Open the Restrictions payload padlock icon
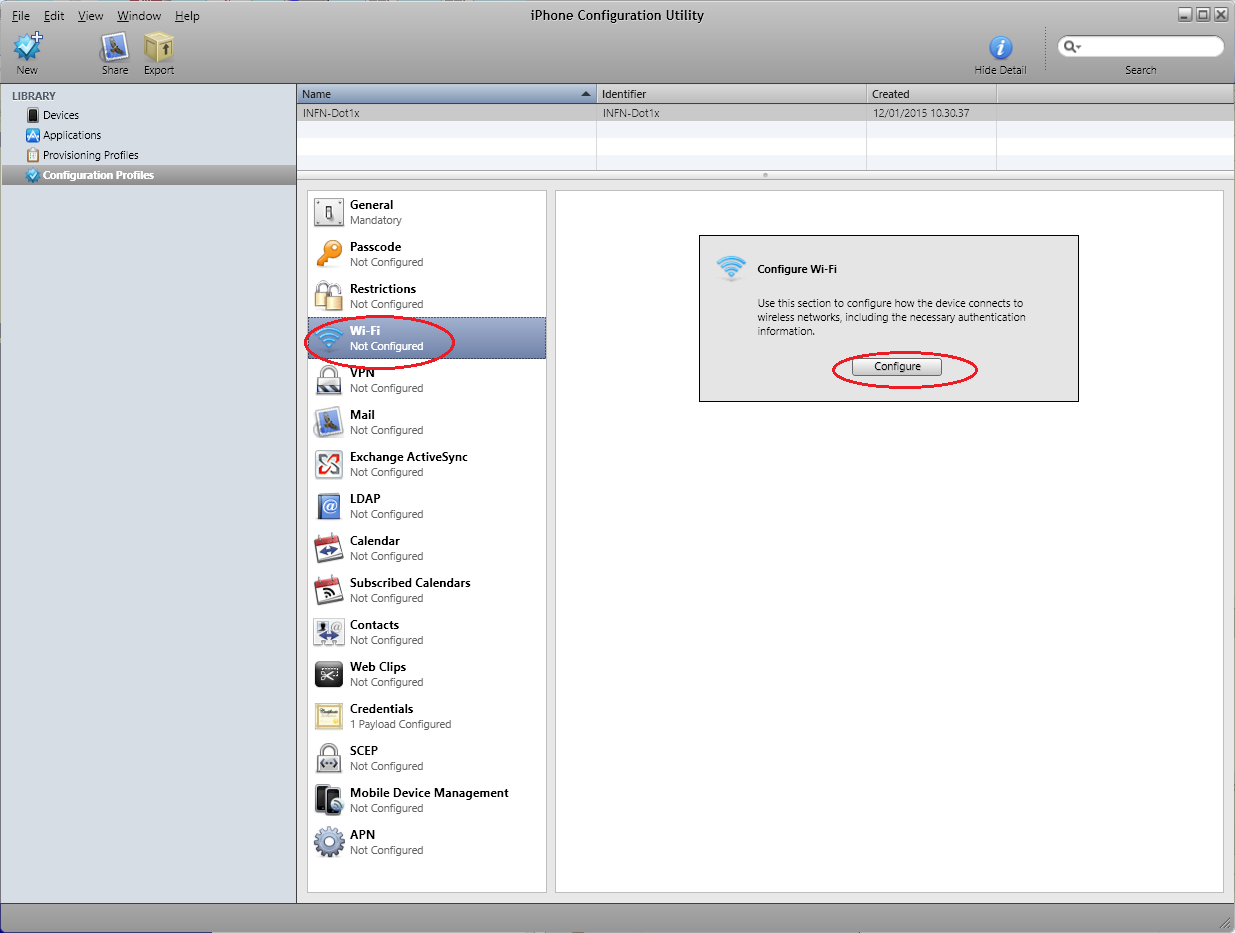This screenshot has width=1235, height=933. 329,296
